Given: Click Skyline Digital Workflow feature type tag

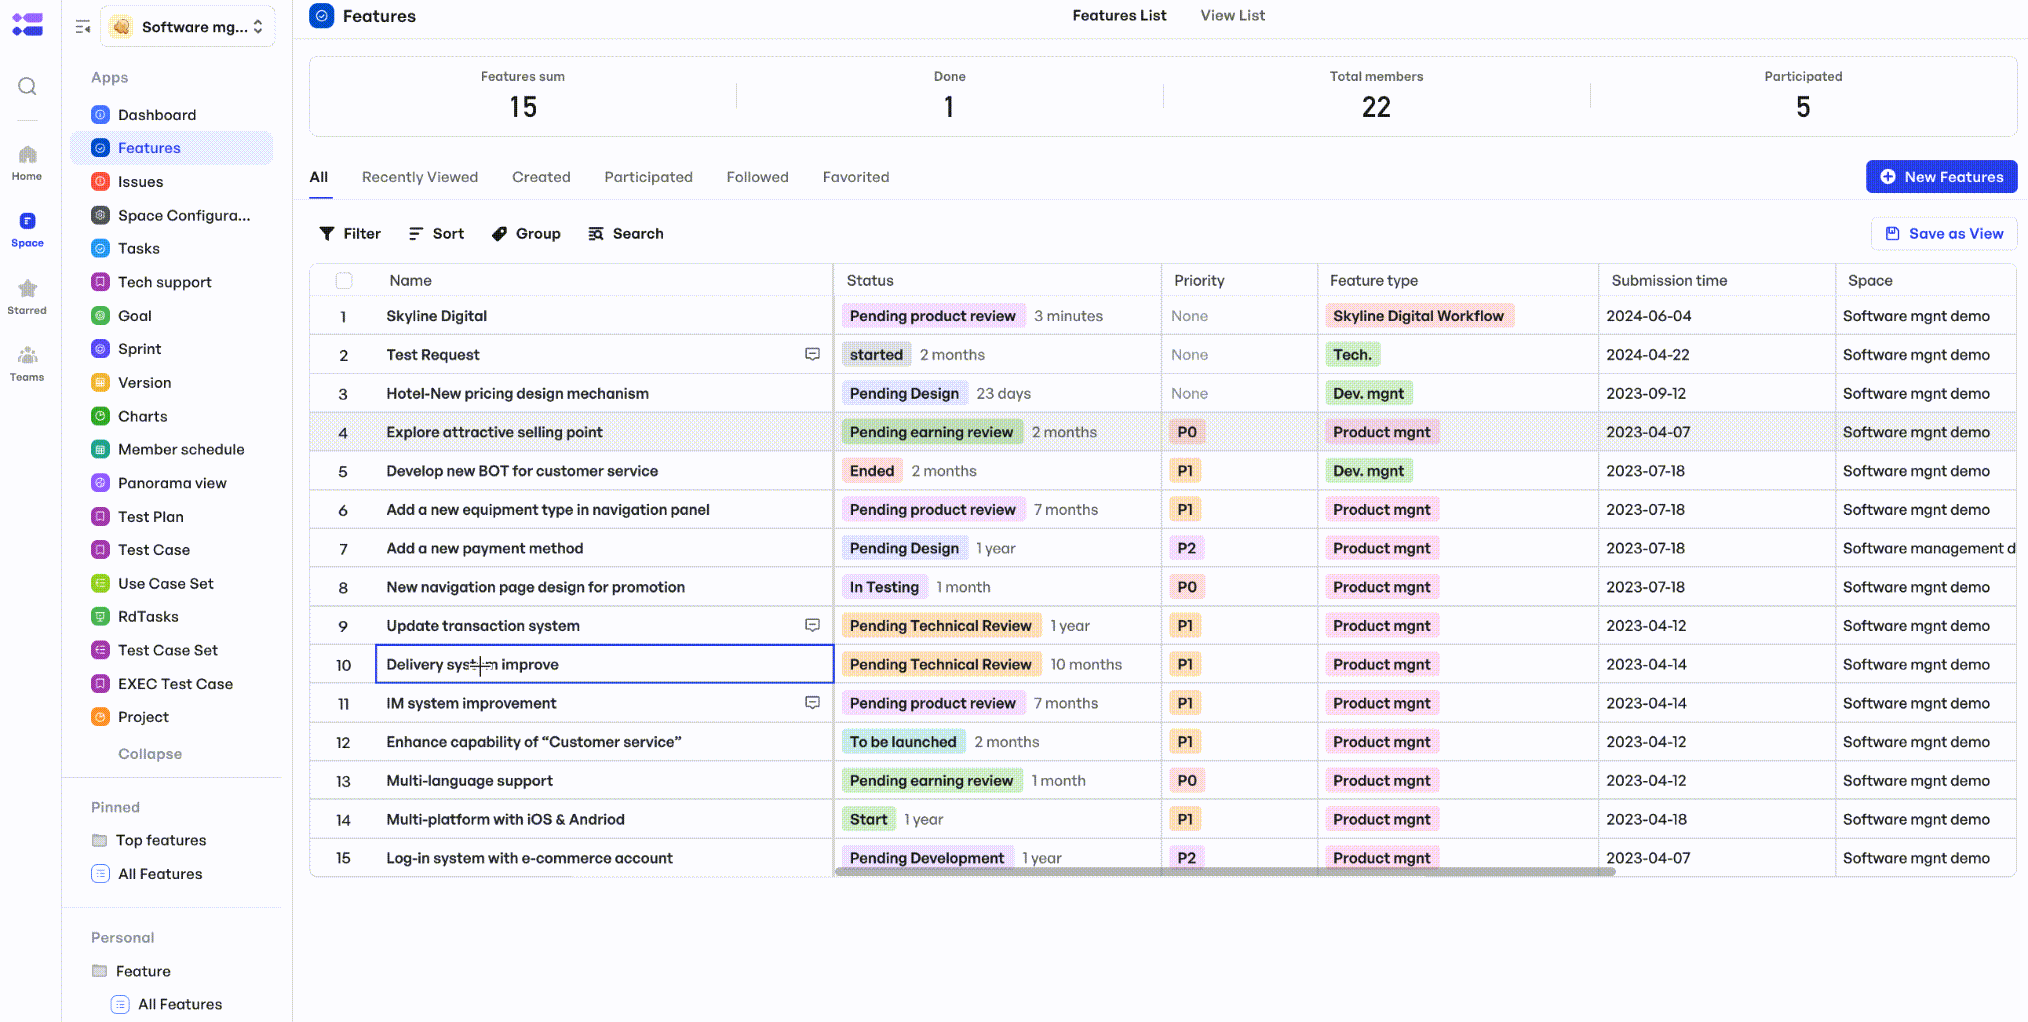Looking at the screenshot, I should tap(1418, 316).
